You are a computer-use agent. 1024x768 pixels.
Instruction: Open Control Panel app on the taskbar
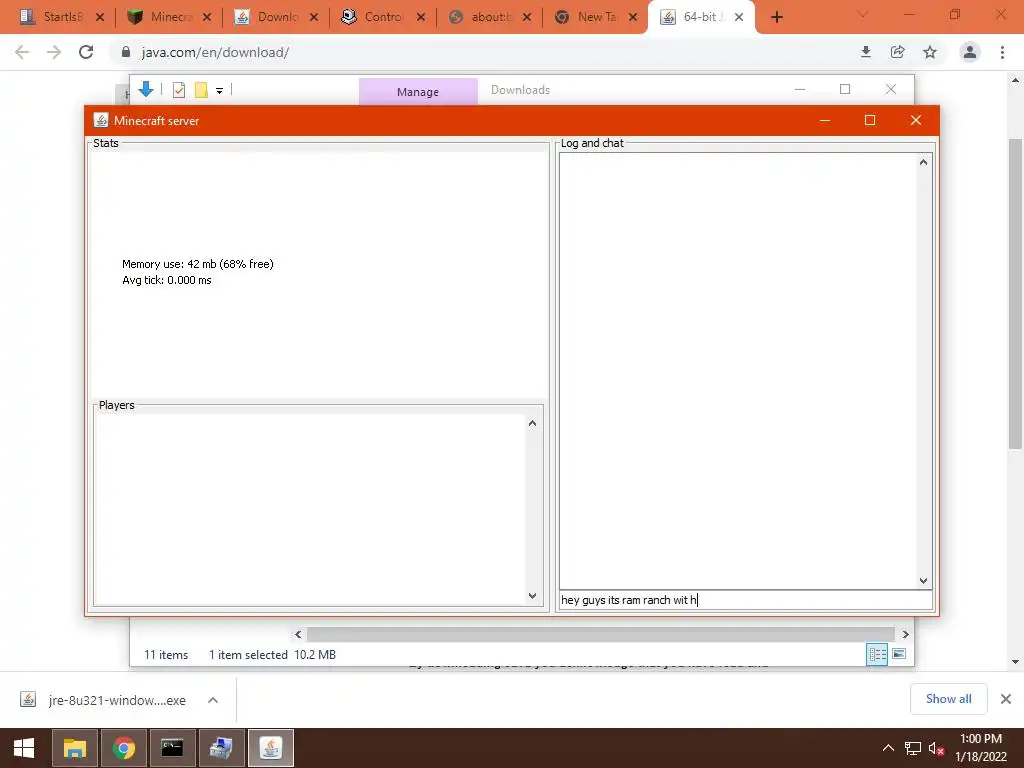coord(221,748)
